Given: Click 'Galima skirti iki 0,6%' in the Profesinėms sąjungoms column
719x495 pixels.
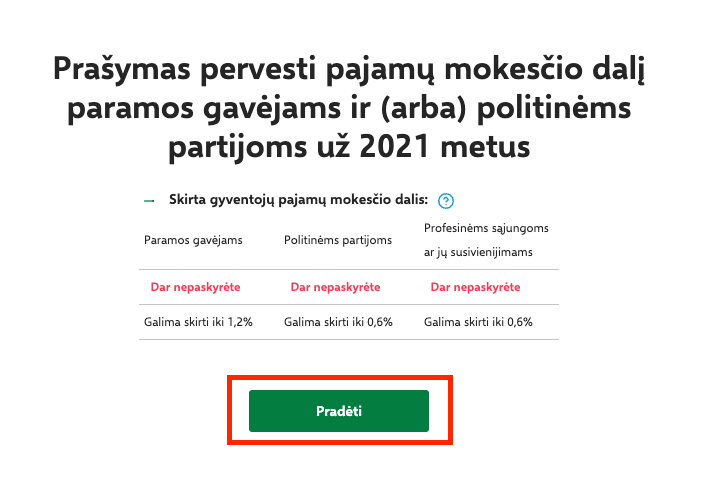Looking at the screenshot, I should (478, 322).
